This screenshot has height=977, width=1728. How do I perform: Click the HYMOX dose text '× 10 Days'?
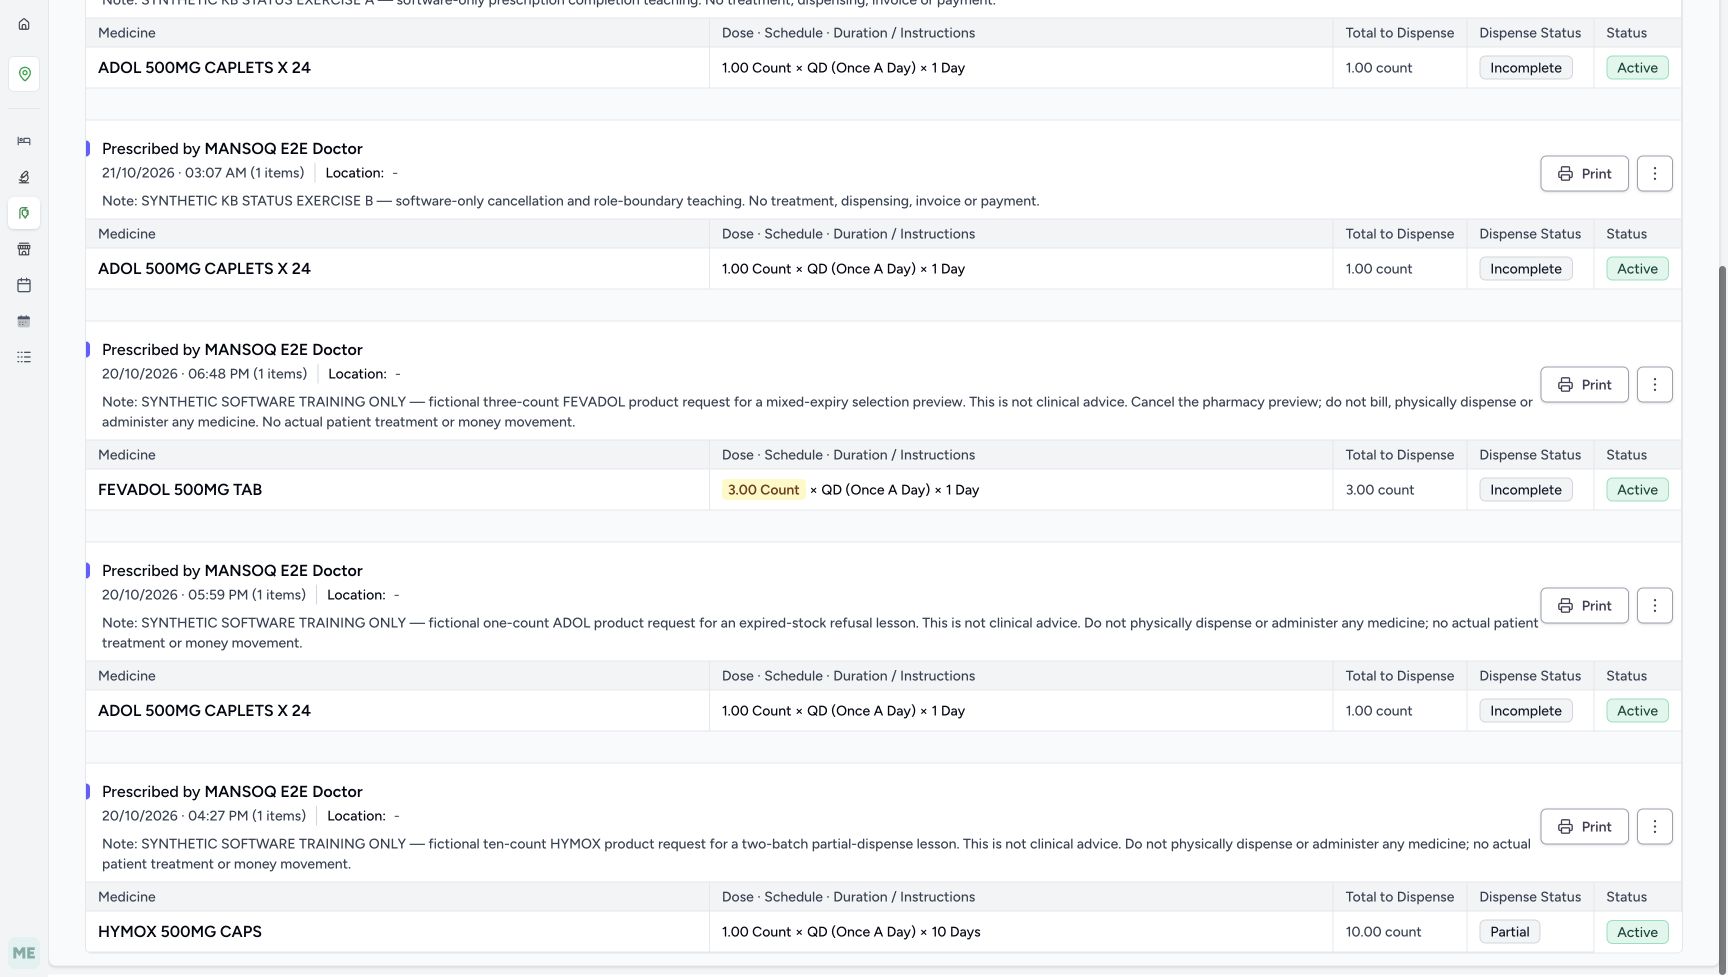click(950, 932)
